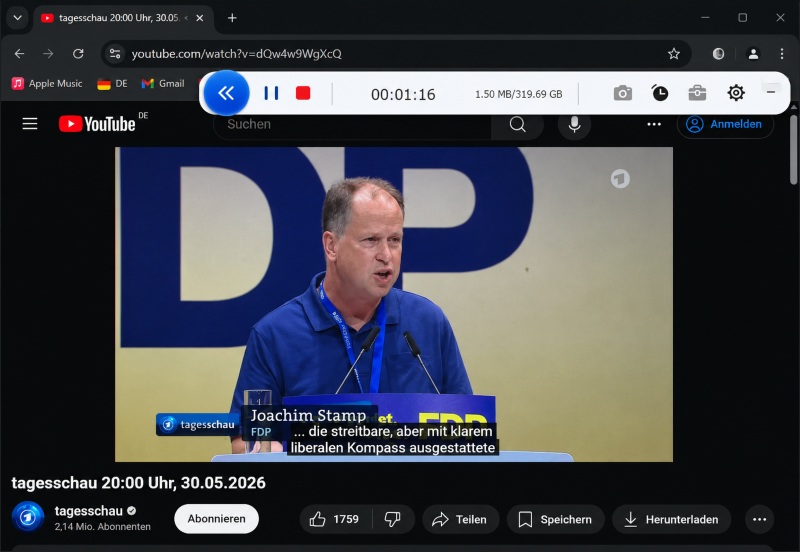Screen dimensions: 800x552
Task: Bookmark this page with the star icon
Action: pyautogui.click(x=673, y=54)
